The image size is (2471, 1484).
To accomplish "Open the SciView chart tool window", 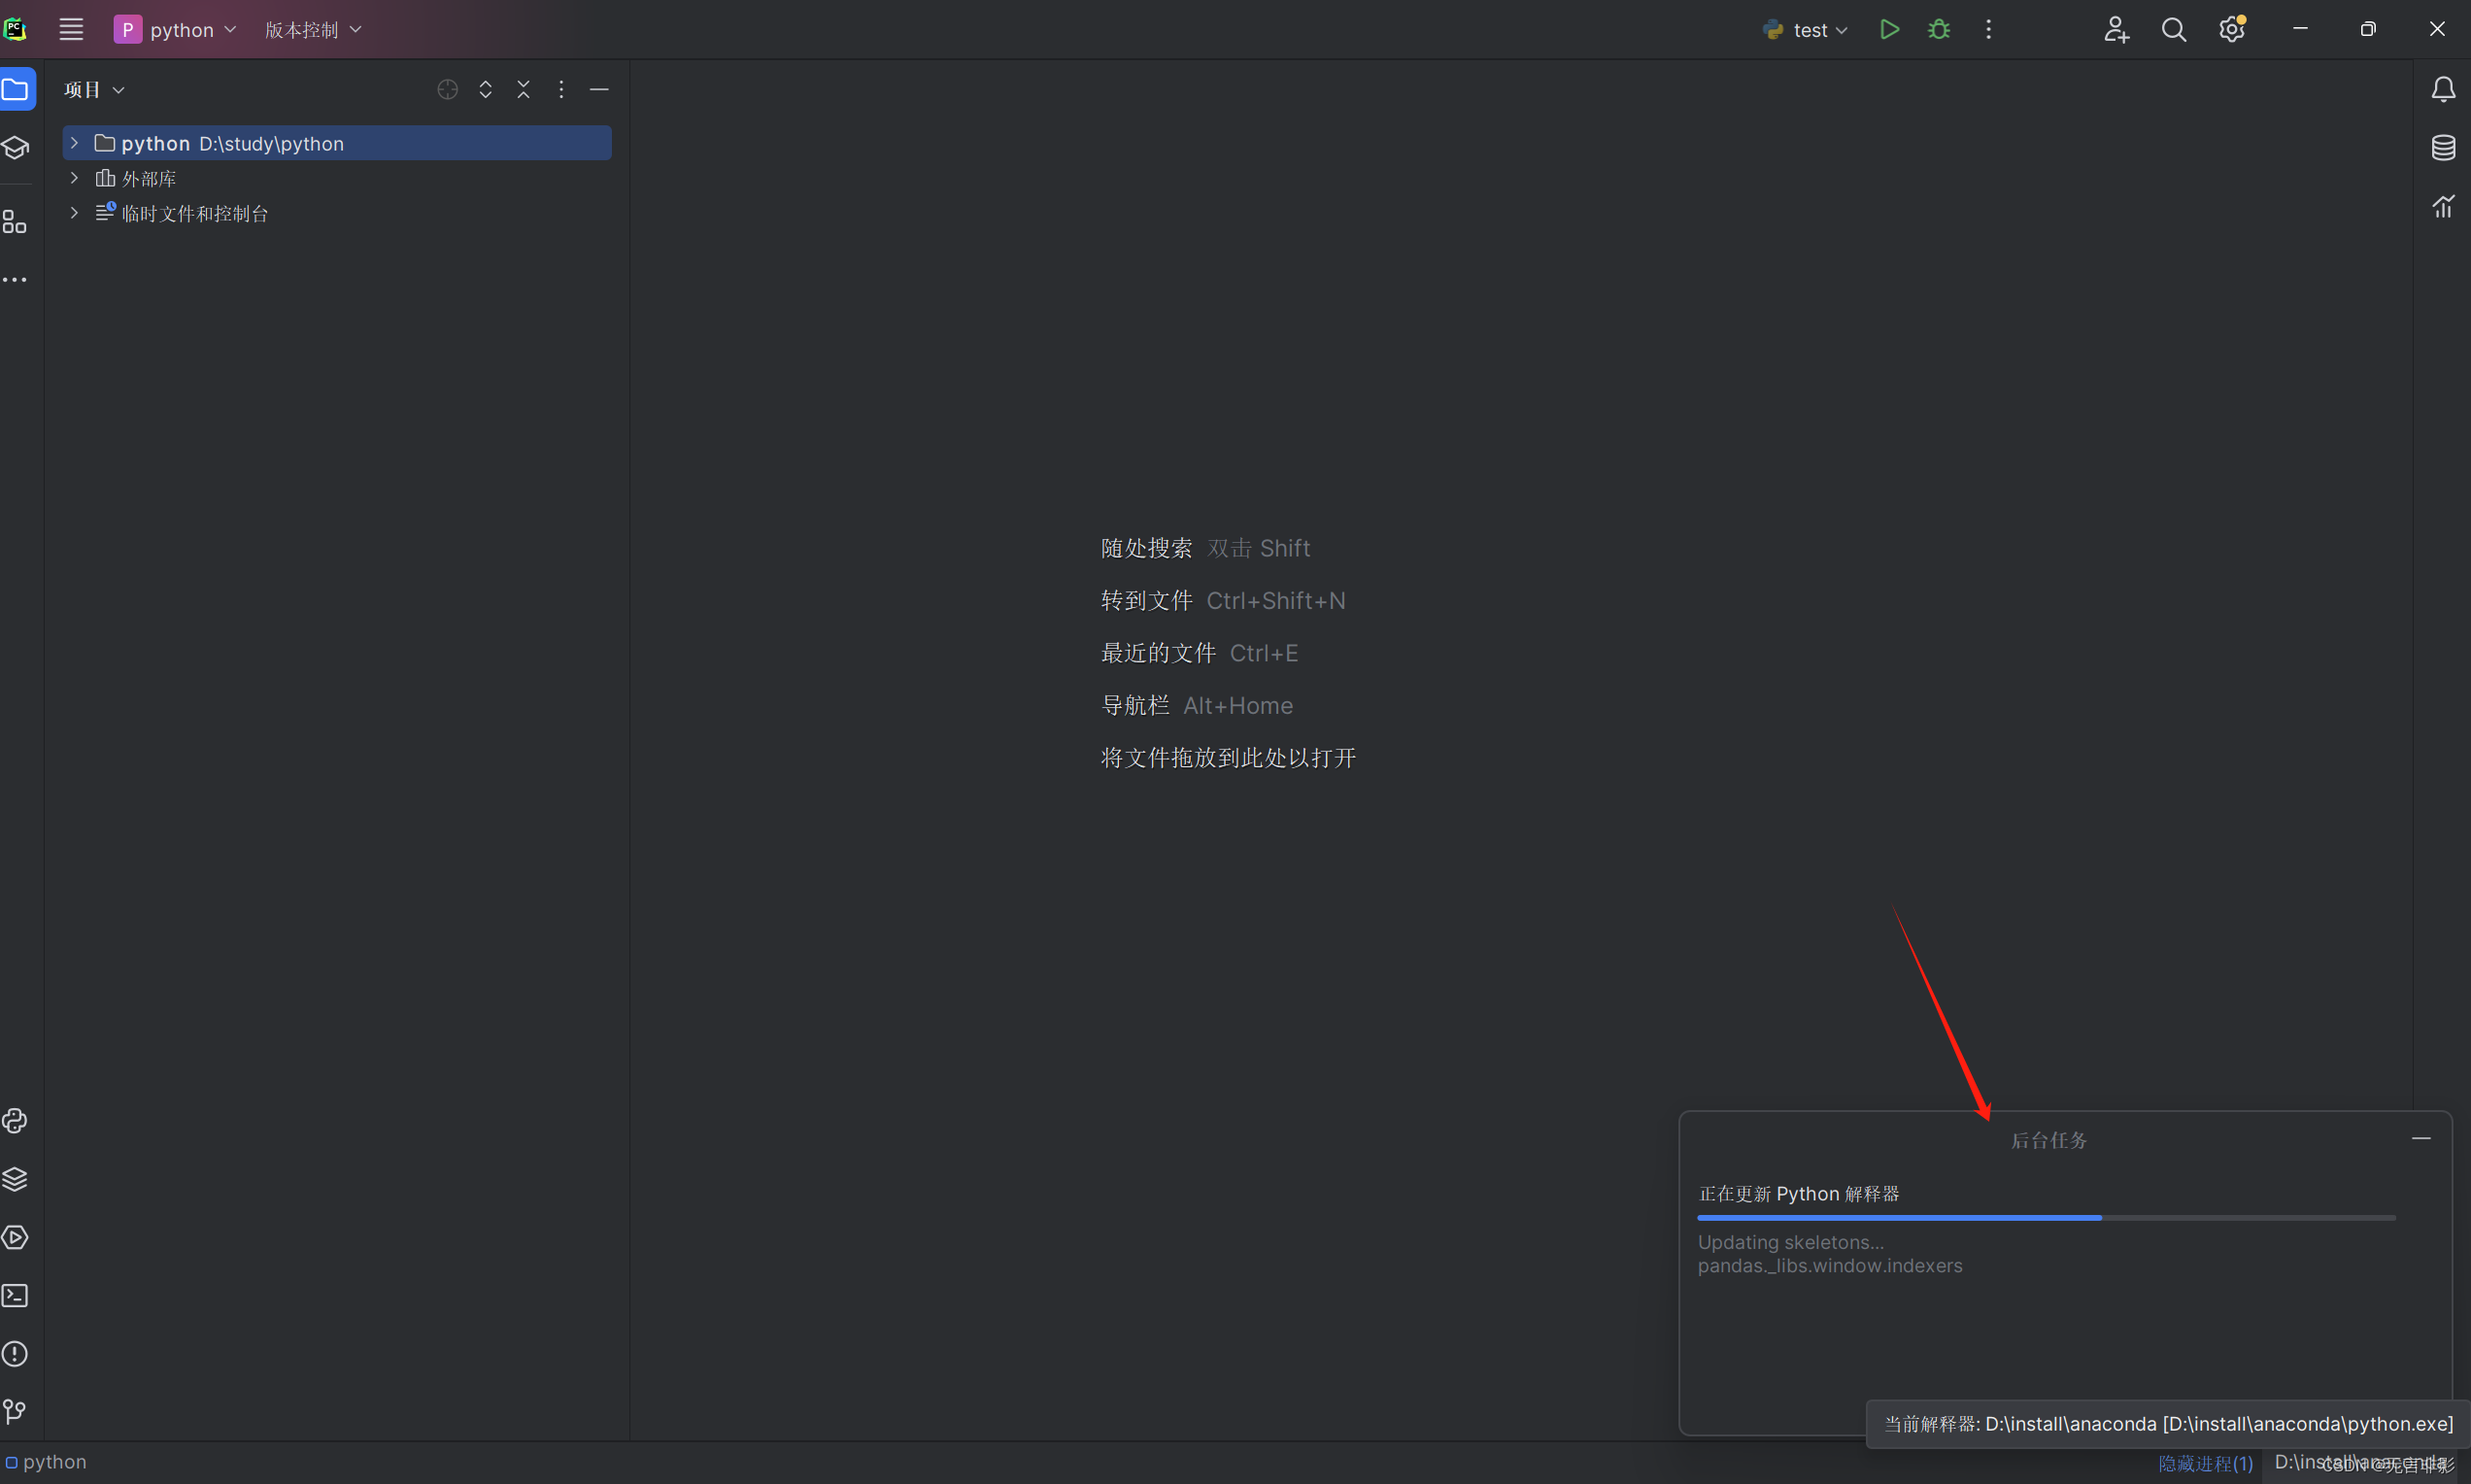I will 2443,206.
